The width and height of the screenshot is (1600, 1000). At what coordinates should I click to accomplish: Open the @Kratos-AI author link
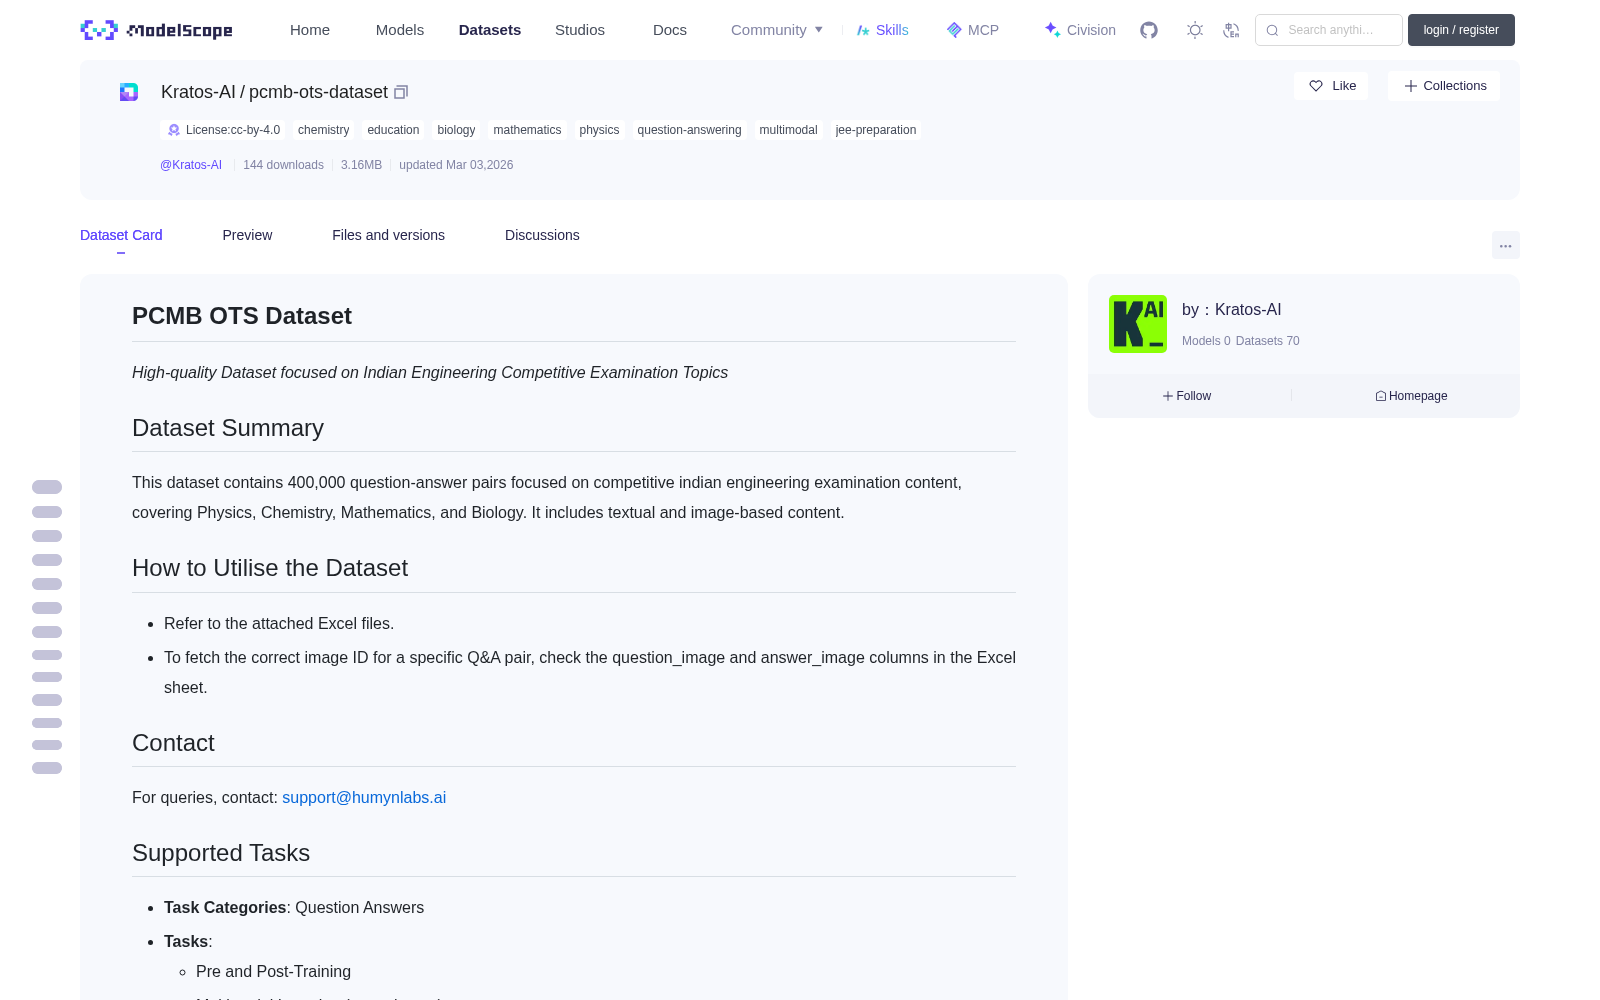tap(191, 165)
